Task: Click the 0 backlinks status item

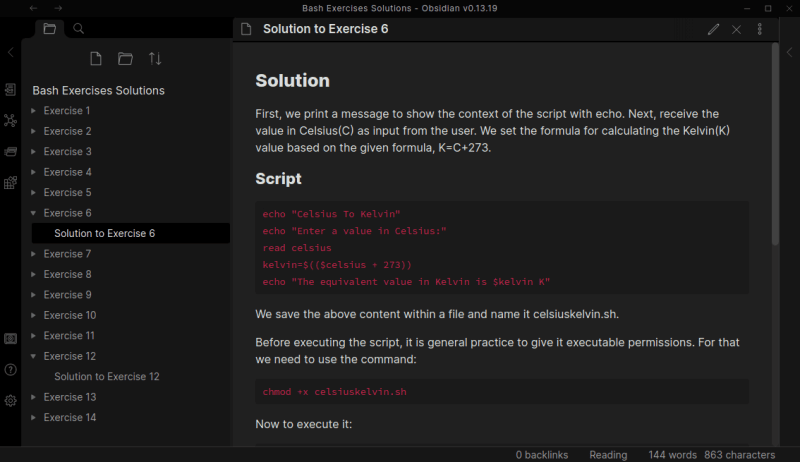Action: (543, 455)
